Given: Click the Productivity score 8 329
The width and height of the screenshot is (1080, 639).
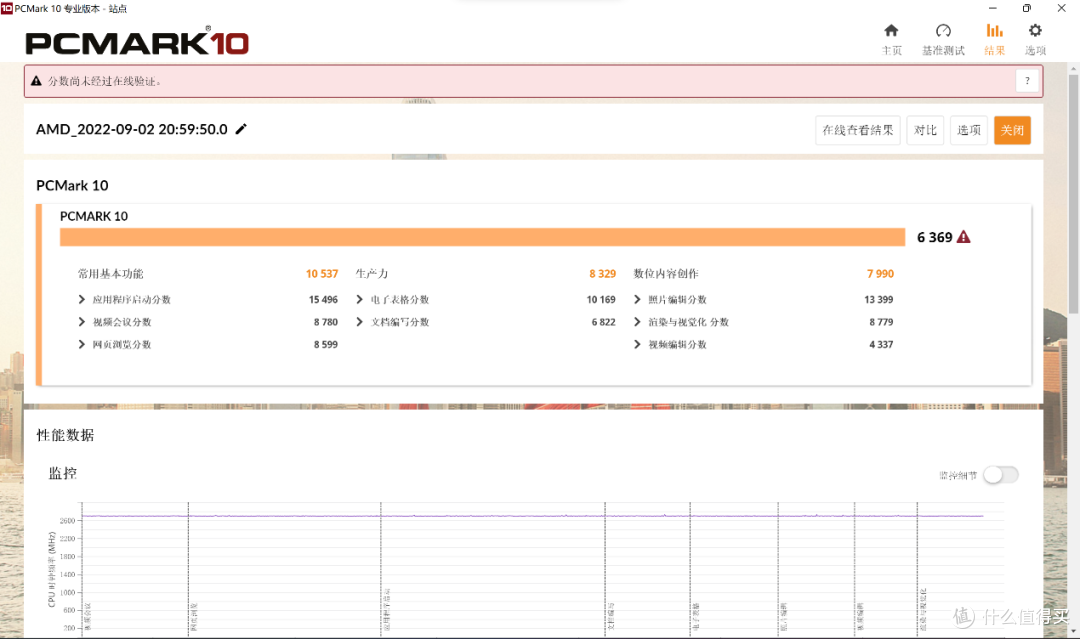Looking at the screenshot, I should click(x=602, y=273).
